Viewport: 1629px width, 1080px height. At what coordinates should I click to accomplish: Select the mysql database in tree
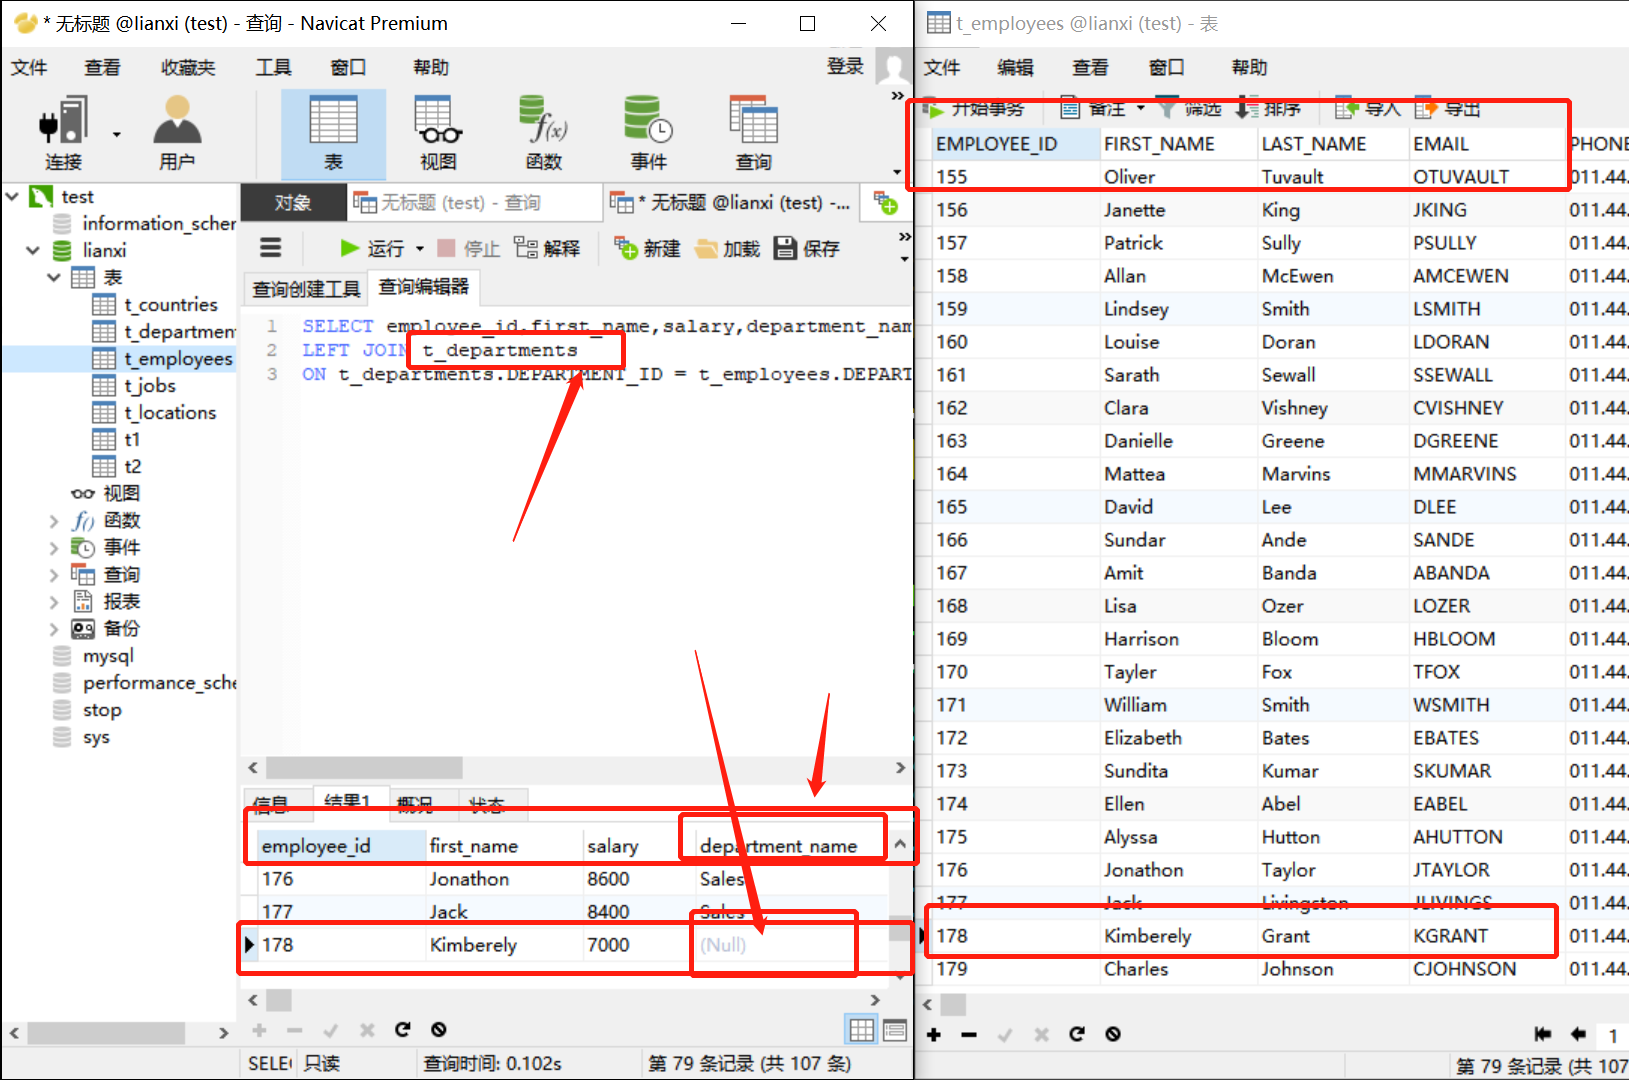pyautogui.click(x=108, y=656)
